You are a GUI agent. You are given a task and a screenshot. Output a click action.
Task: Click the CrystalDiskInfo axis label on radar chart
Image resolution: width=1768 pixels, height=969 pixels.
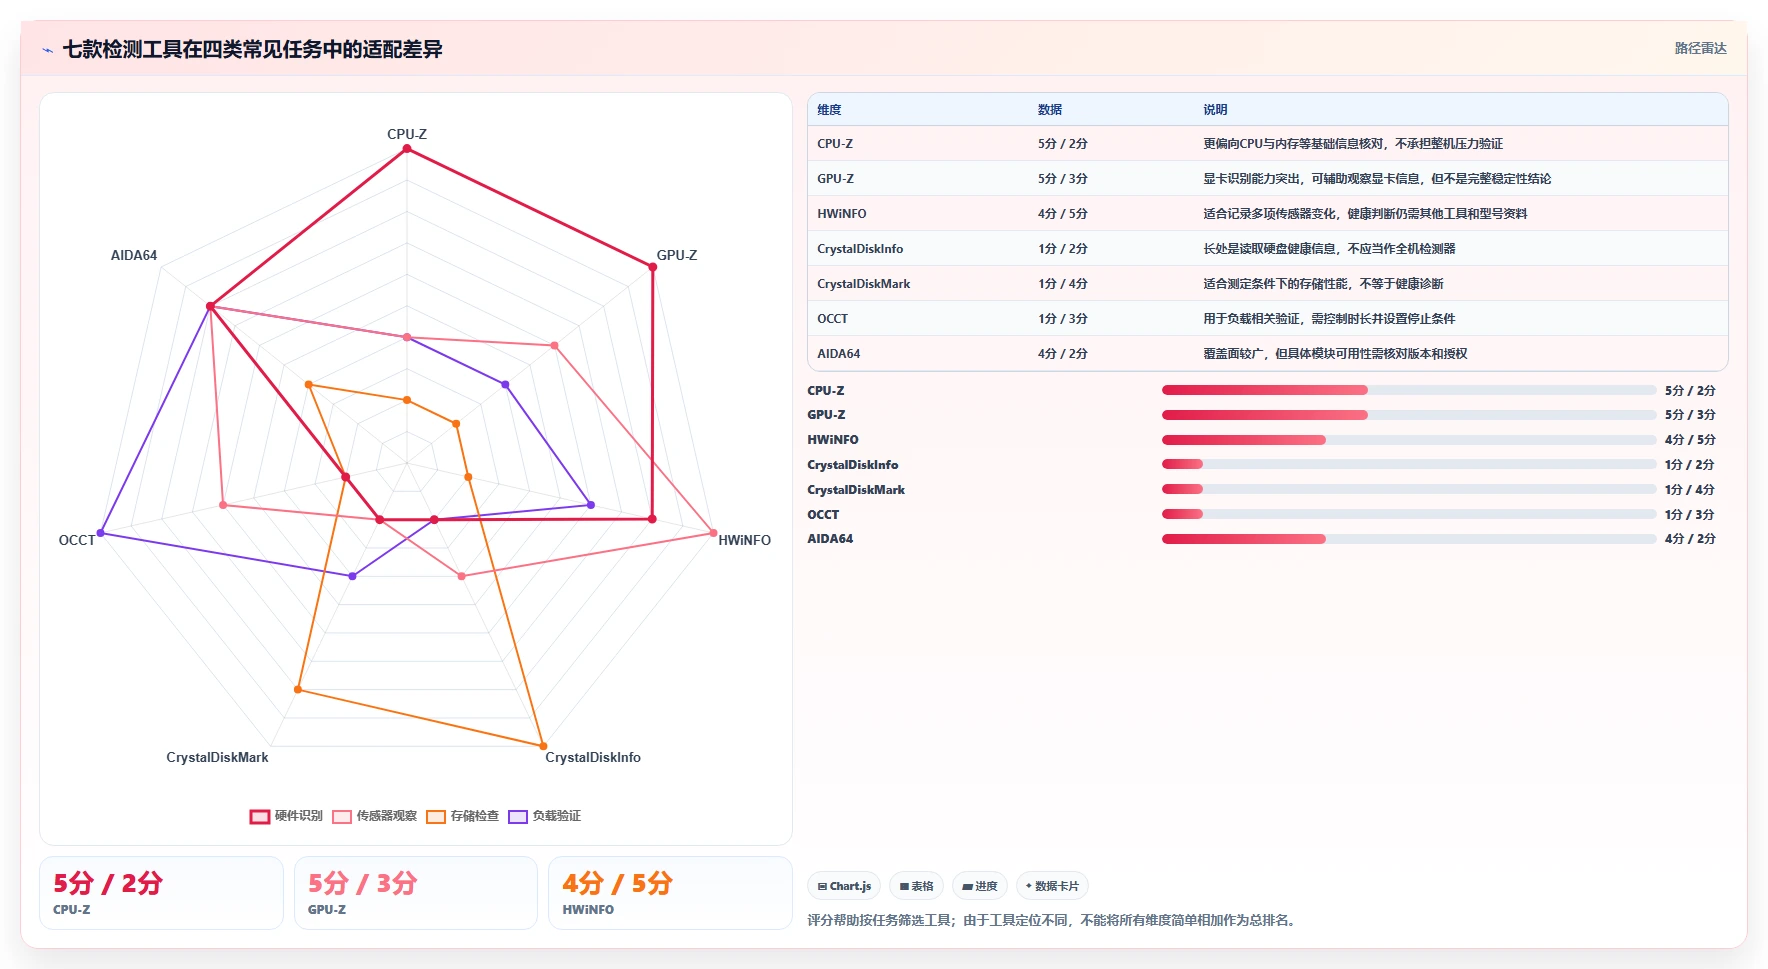593,757
